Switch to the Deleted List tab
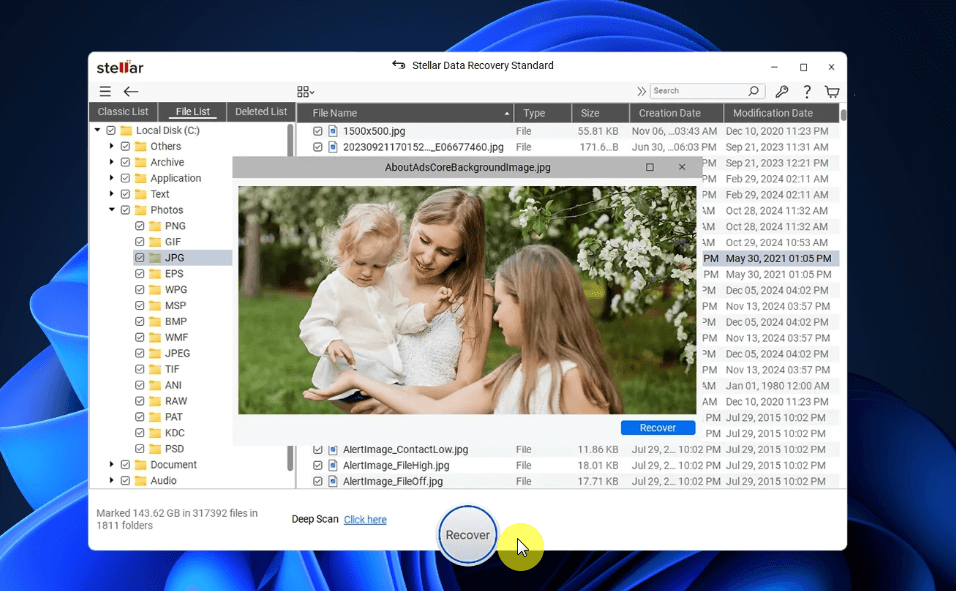The width and height of the screenshot is (956, 591). click(x=261, y=112)
